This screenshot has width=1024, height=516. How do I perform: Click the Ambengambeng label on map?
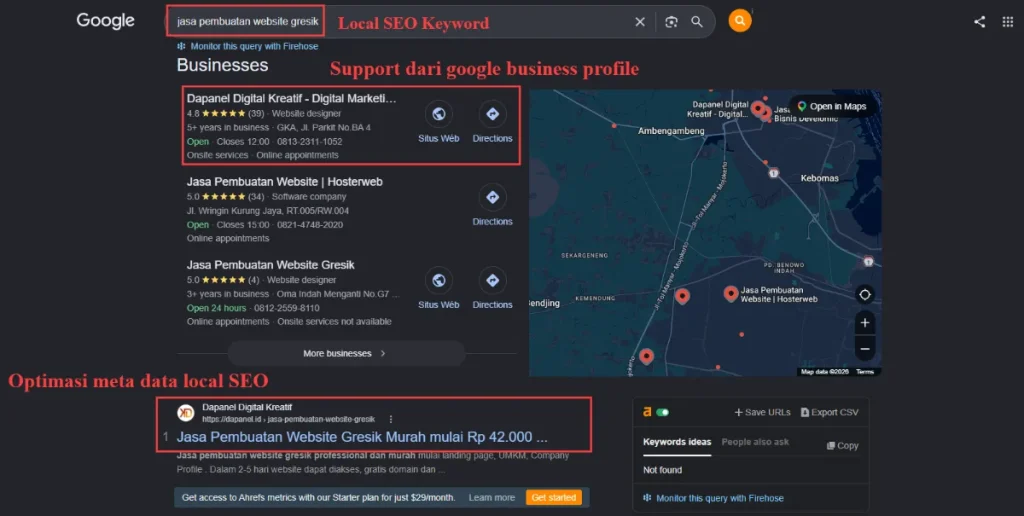(671, 131)
